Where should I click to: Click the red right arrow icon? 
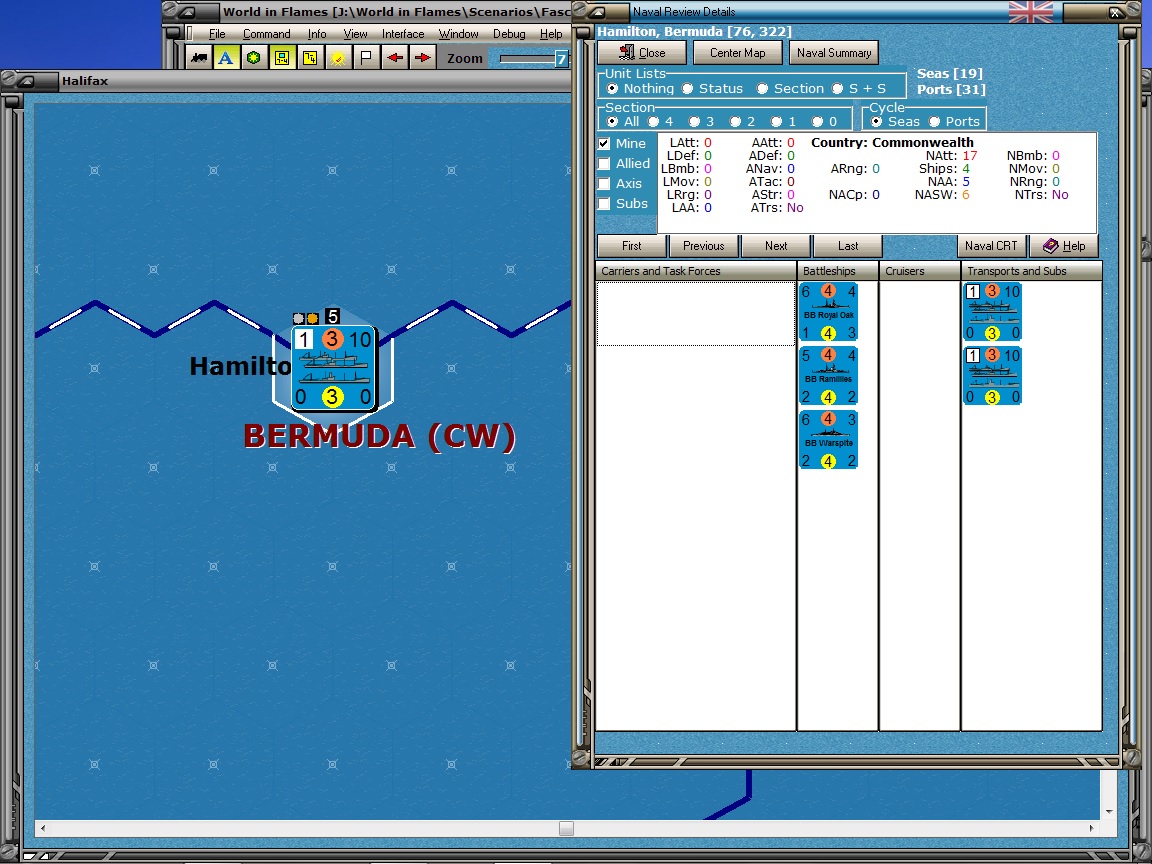click(x=422, y=57)
